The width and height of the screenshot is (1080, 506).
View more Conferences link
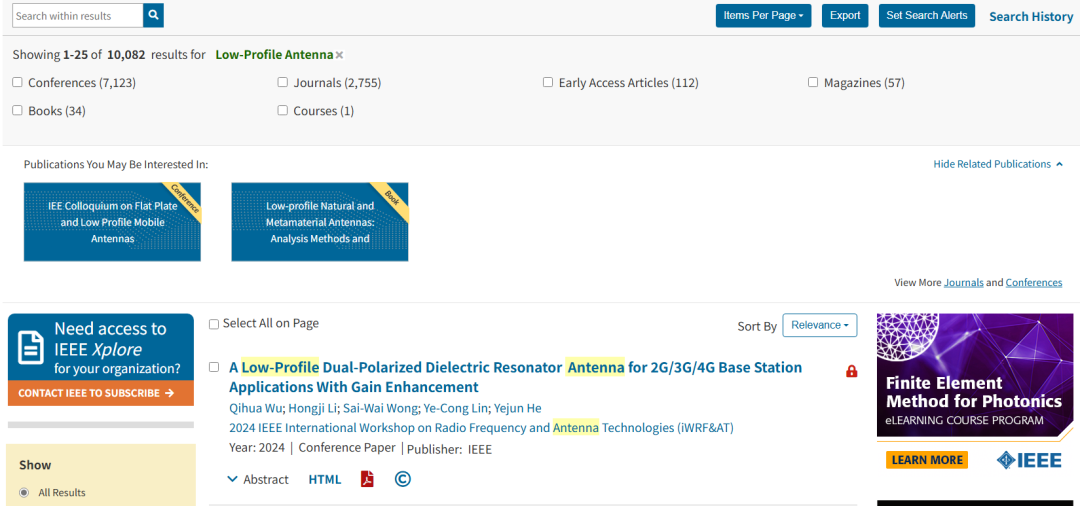point(1034,282)
